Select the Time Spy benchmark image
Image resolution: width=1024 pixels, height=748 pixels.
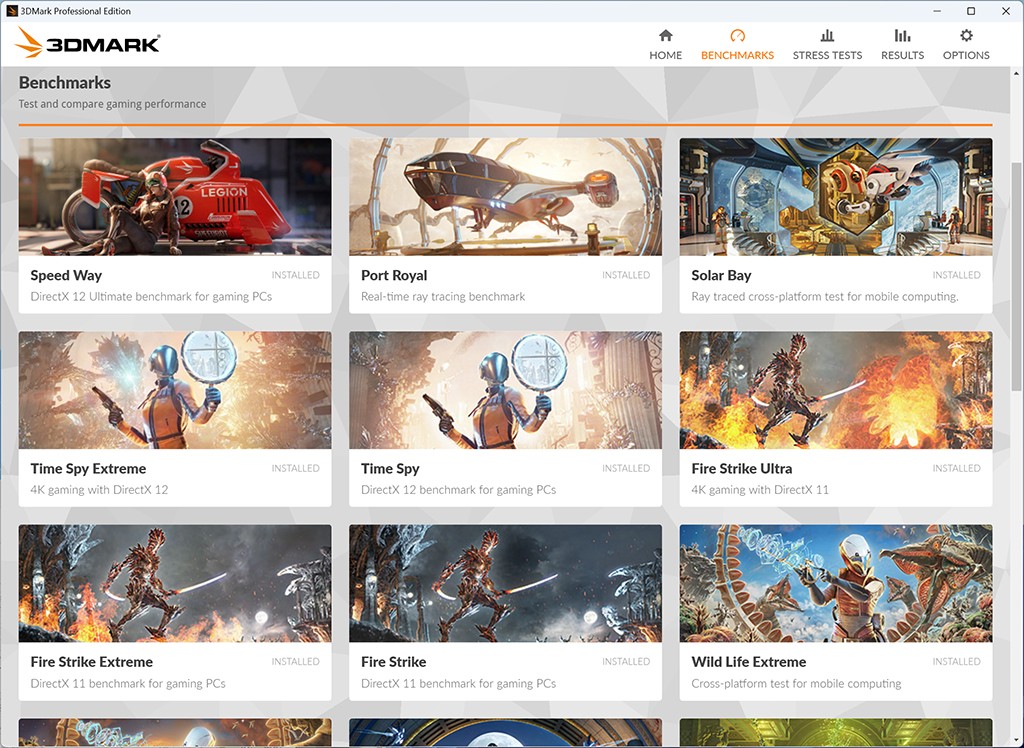point(505,390)
